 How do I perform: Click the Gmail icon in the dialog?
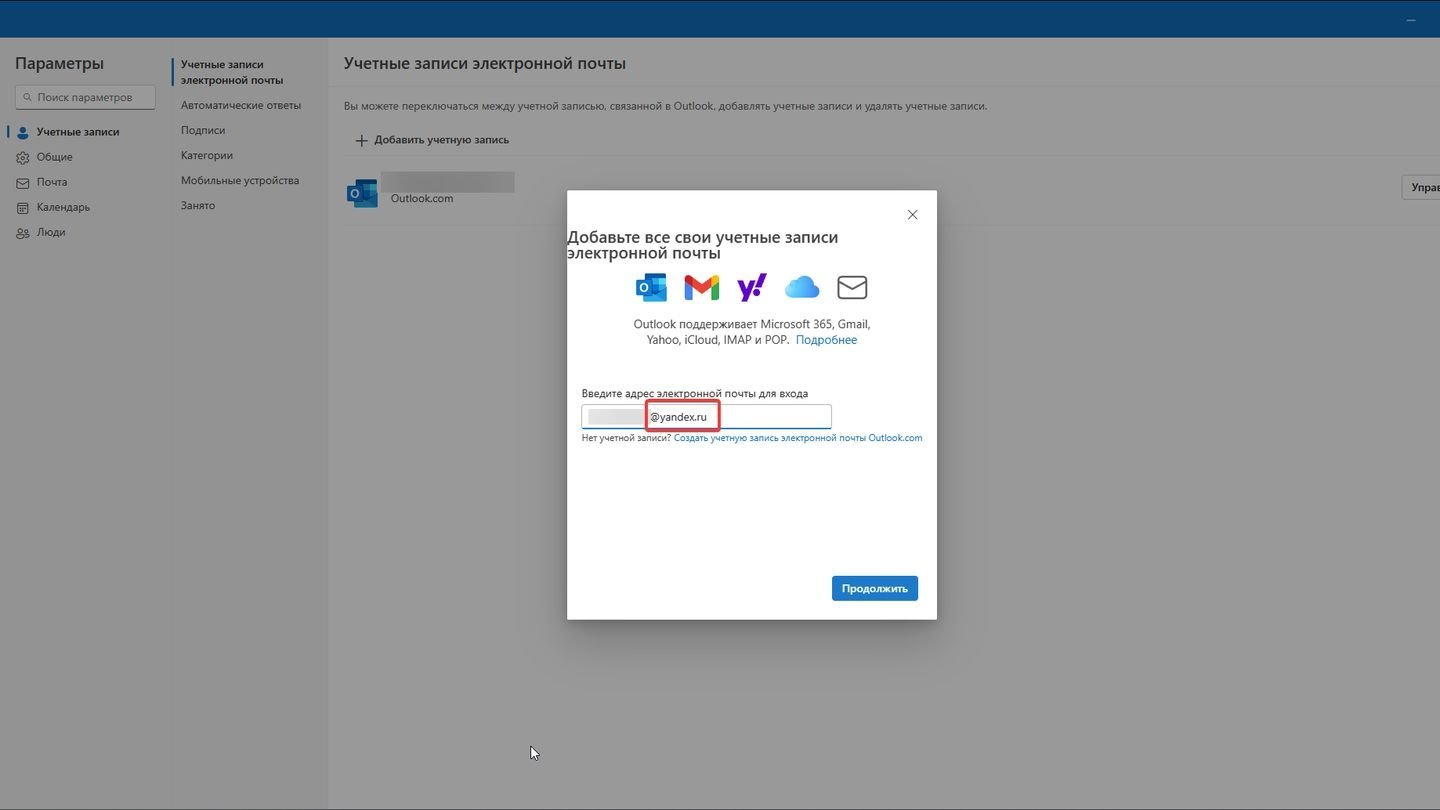702,287
